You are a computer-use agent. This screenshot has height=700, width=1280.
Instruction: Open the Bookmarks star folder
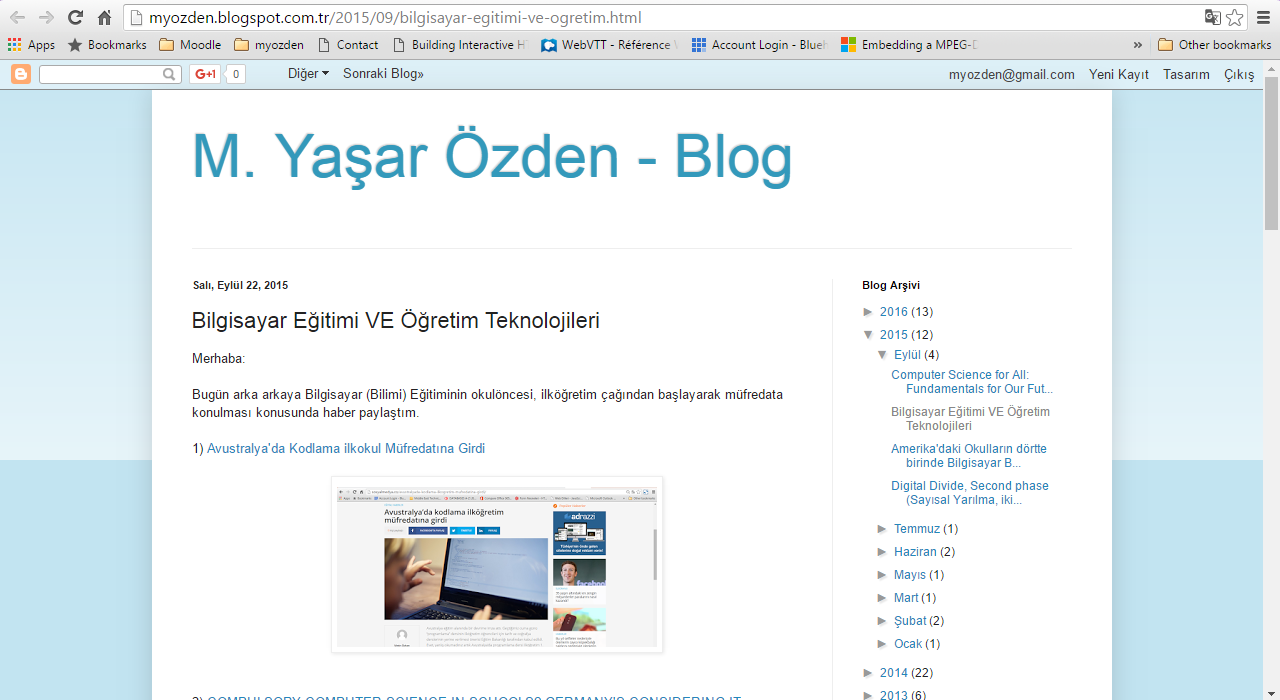coord(107,44)
